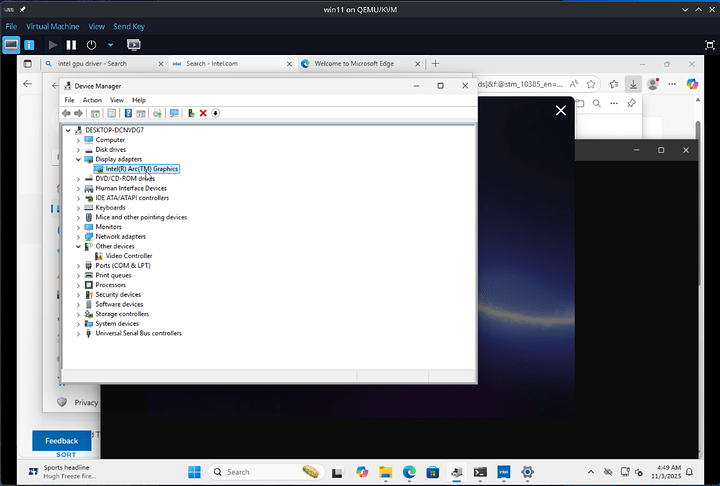Open the Virtual Machine menu
Viewport: 720px width, 486px height.
point(52,27)
